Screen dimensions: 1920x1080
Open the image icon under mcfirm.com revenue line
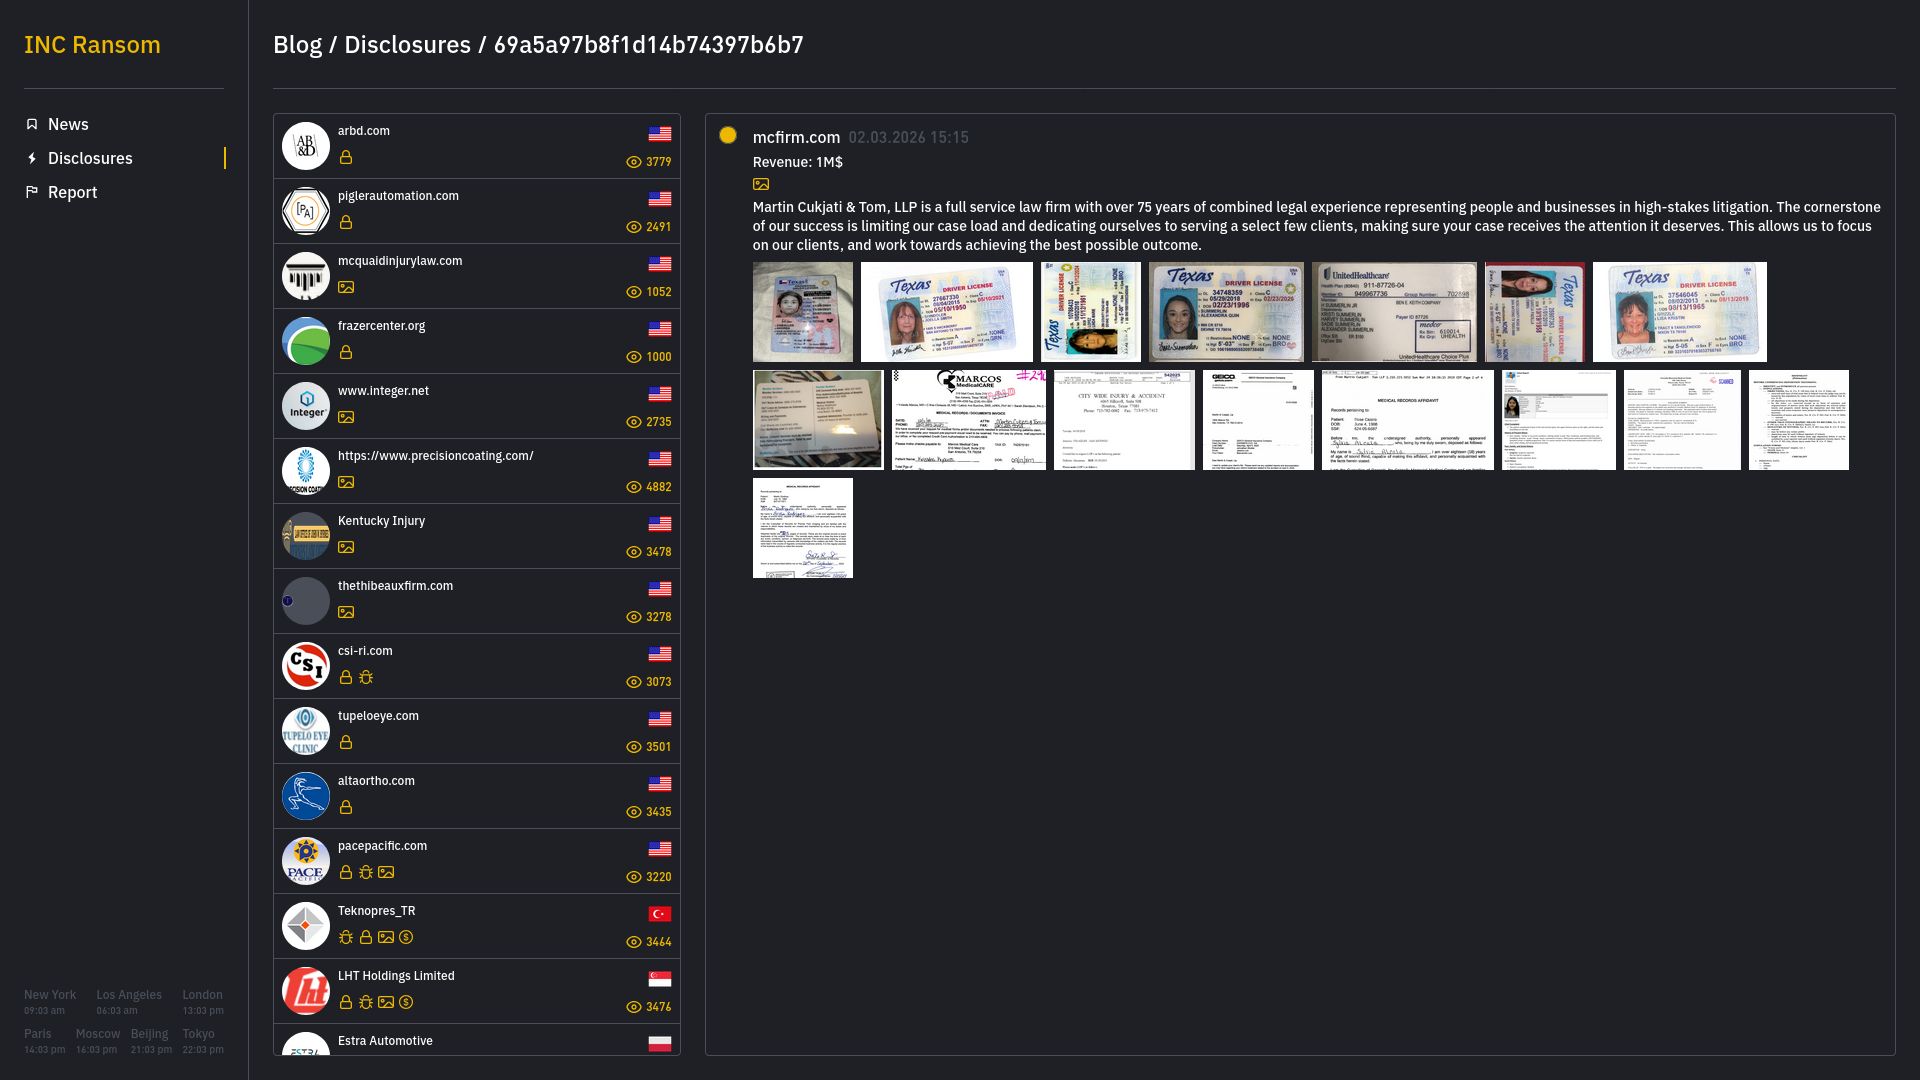click(x=761, y=184)
